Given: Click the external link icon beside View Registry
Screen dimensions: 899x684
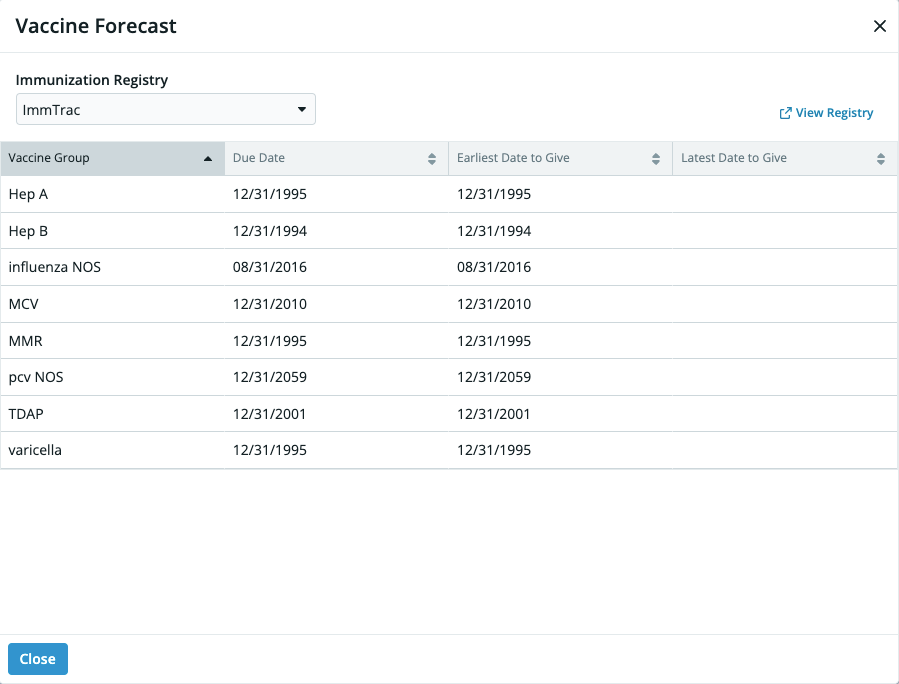Looking at the screenshot, I should 785,113.
